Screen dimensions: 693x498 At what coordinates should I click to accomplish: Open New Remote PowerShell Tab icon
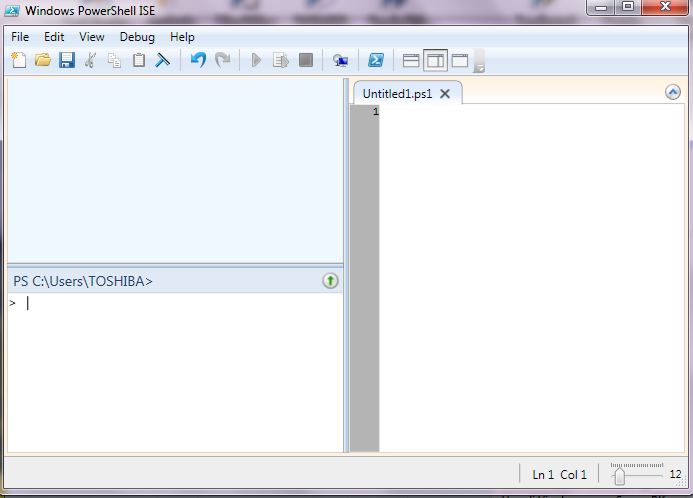(340, 60)
